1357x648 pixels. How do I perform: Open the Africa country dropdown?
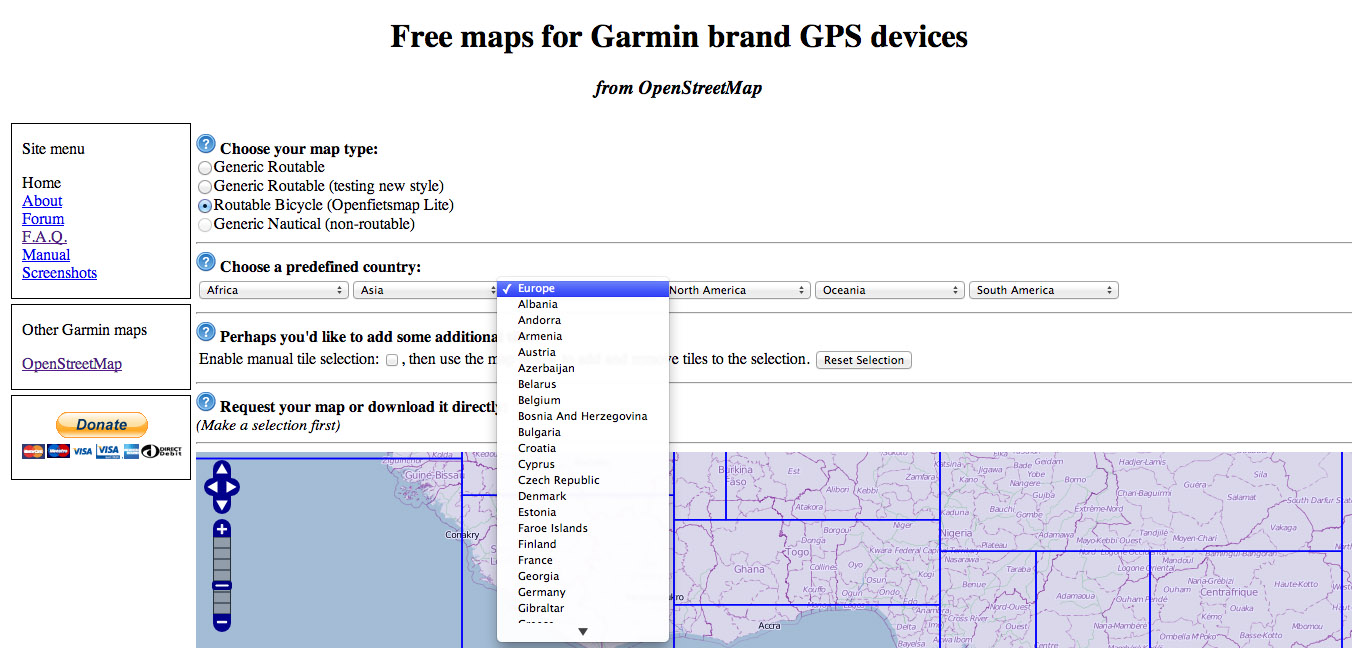pos(274,290)
